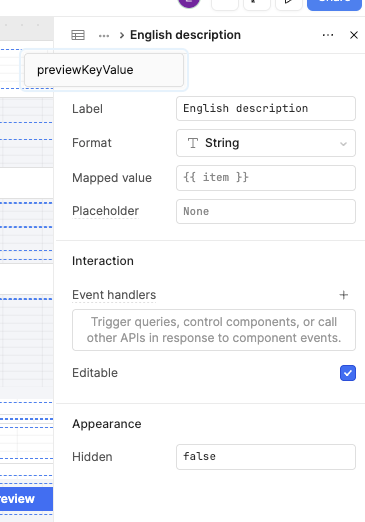
Task: Click the preview play icon button
Action: click(x=289, y=4)
